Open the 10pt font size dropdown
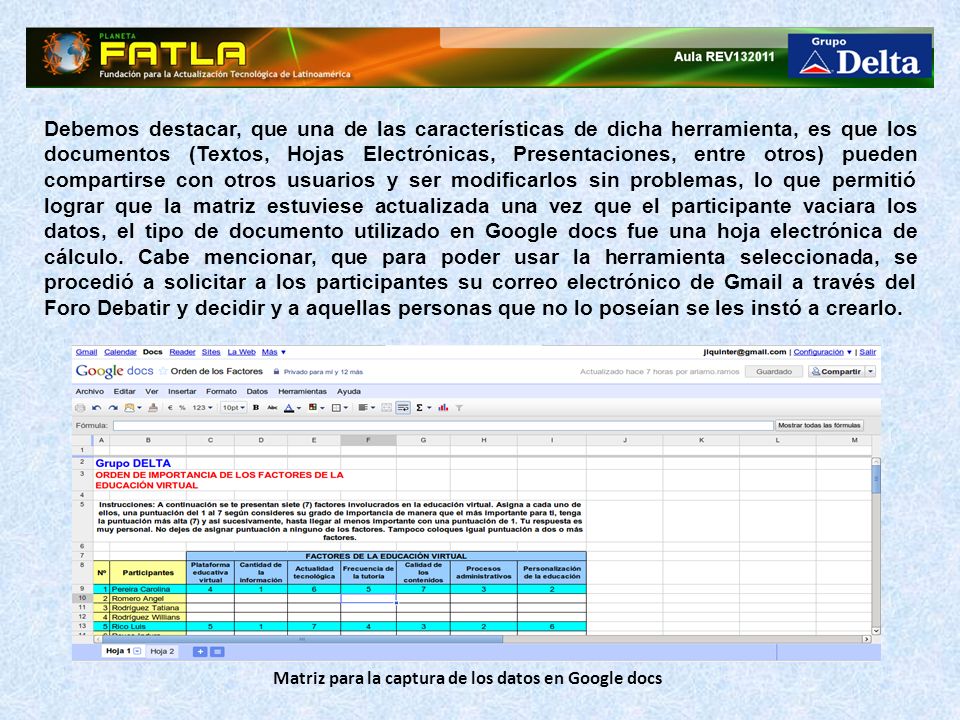The height and width of the screenshot is (720, 960). coord(233,408)
